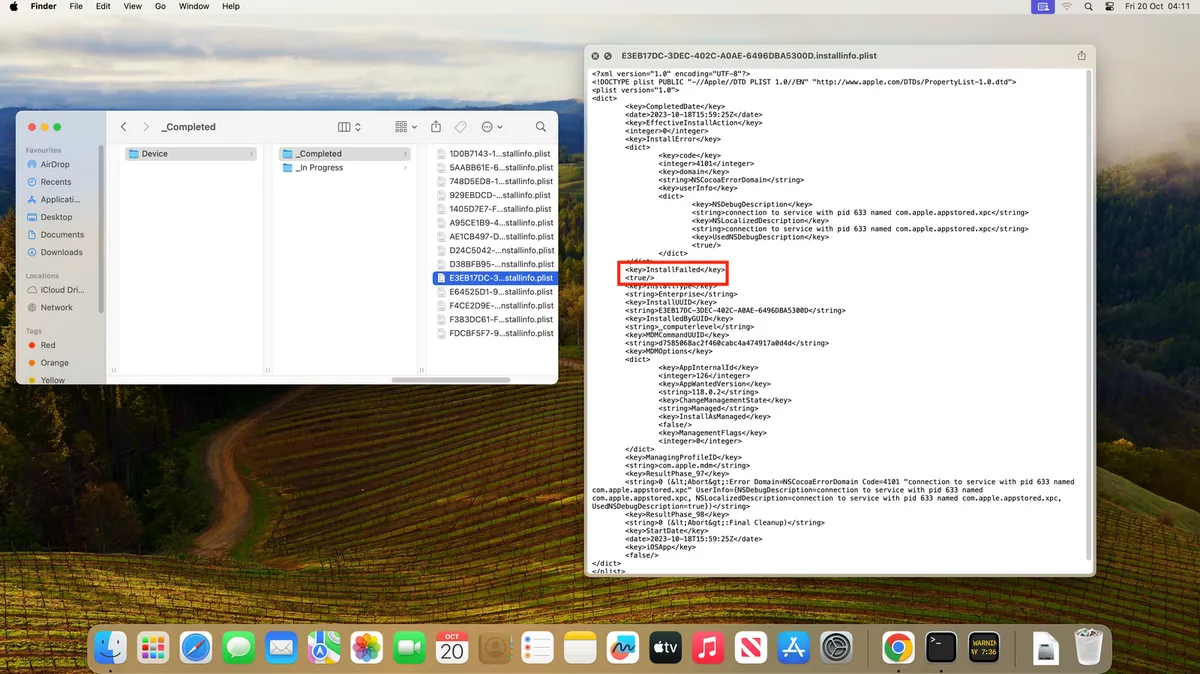Click Share icon in plist preview window
The image size is (1200, 674).
click(x=1081, y=56)
